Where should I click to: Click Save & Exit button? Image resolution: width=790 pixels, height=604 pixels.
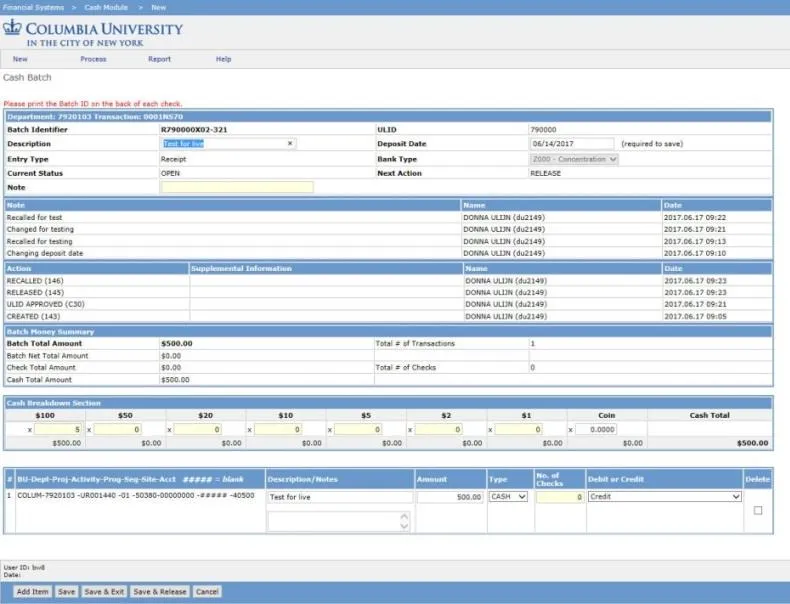(104, 591)
